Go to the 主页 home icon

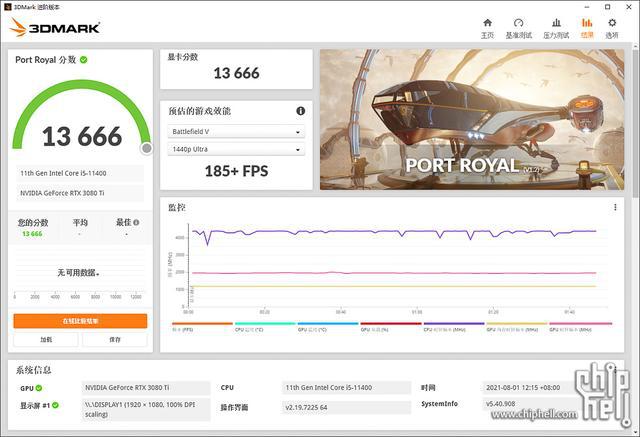point(487,23)
